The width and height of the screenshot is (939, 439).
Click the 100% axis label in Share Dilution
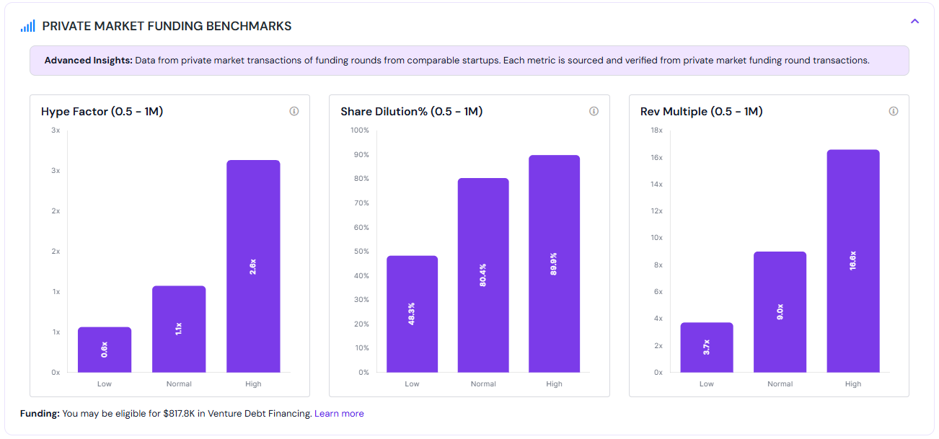[x=361, y=131]
